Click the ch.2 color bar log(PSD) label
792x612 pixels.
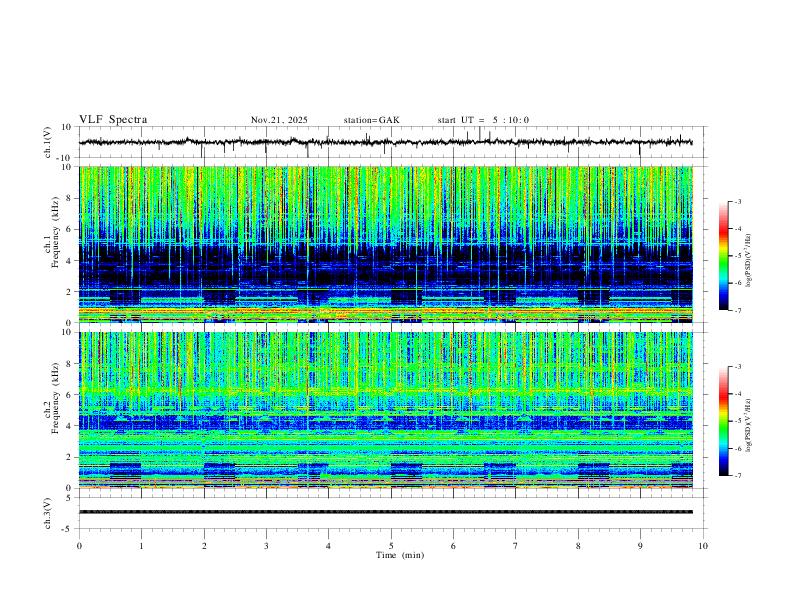pos(748,425)
